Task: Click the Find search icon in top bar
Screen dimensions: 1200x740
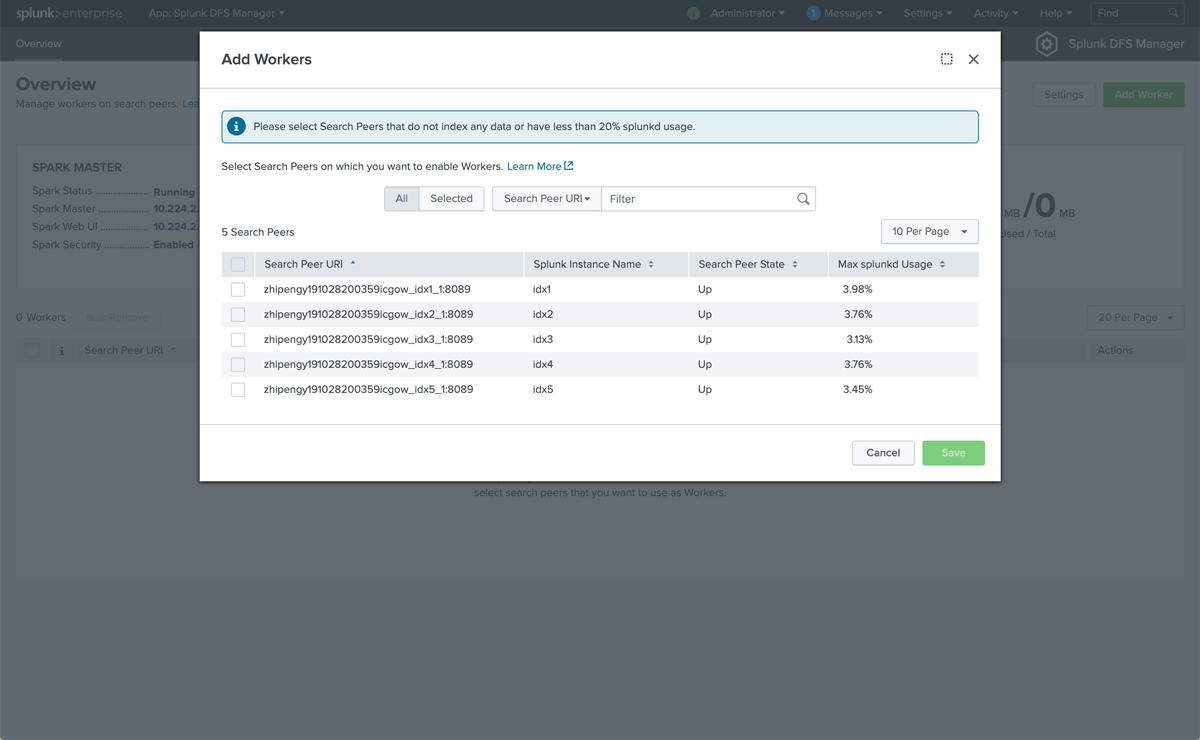Action: pyautogui.click(x=1174, y=13)
